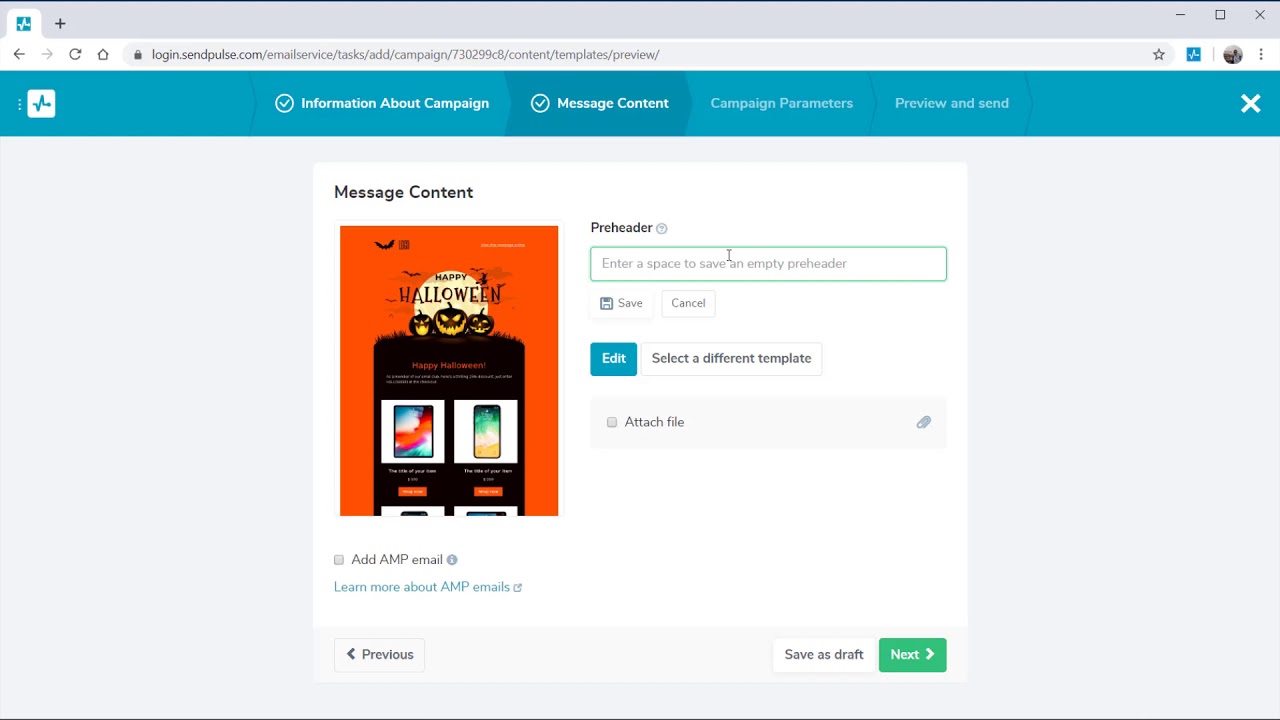Open Learn more about AMP emails link

[x=428, y=587]
